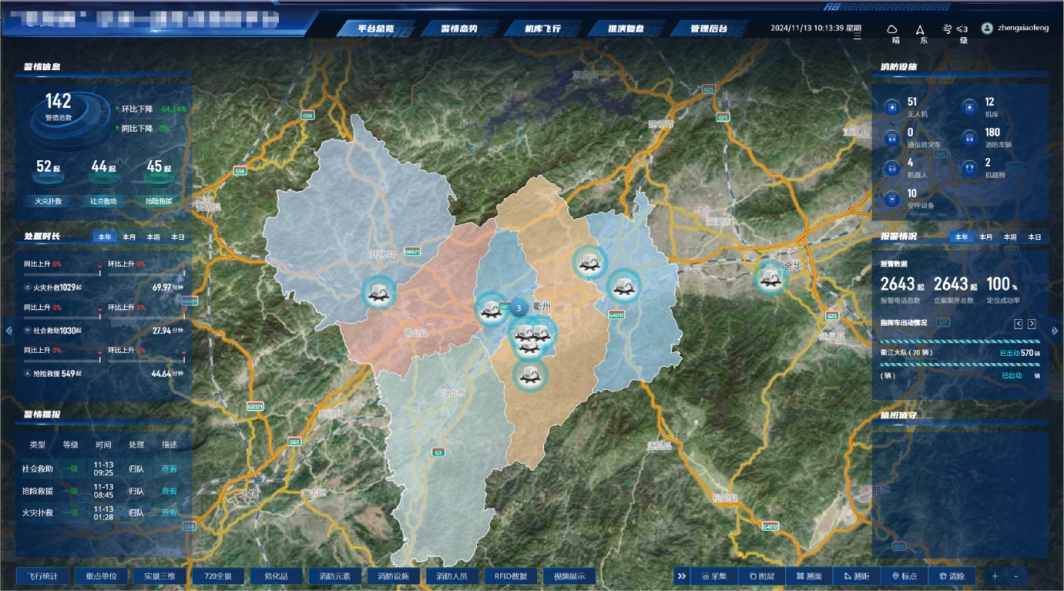Expand the bottom toolbar double-chevron
The height and width of the screenshot is (591, 1064).
(x=681, y=576)
